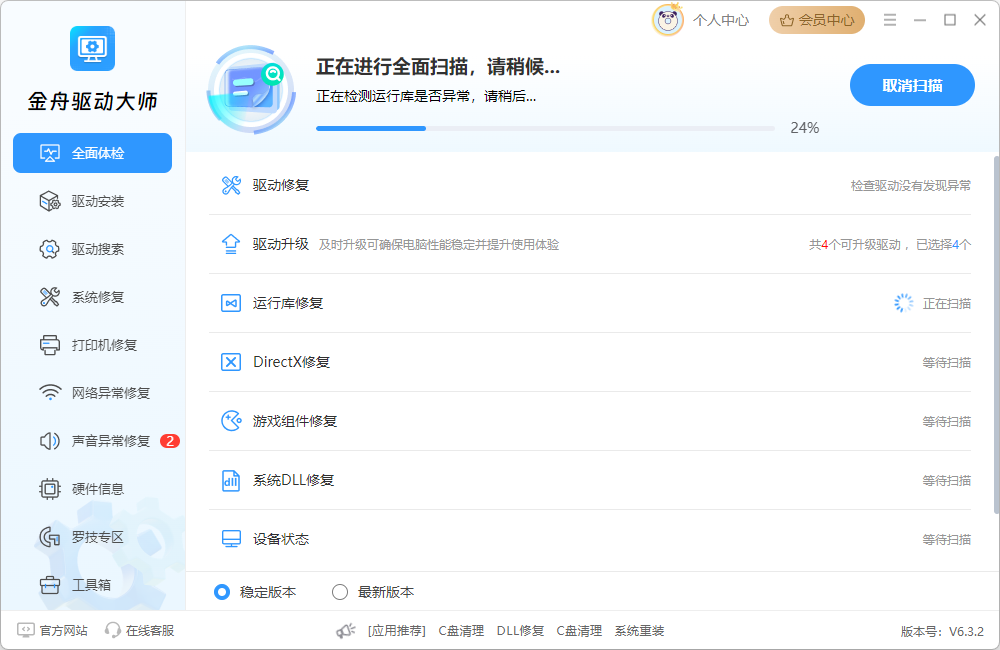Go to 系统修复 in sidebar
Image resolution: width=1000 pixels, height=650 pixels.
click(x=92, y=297)
